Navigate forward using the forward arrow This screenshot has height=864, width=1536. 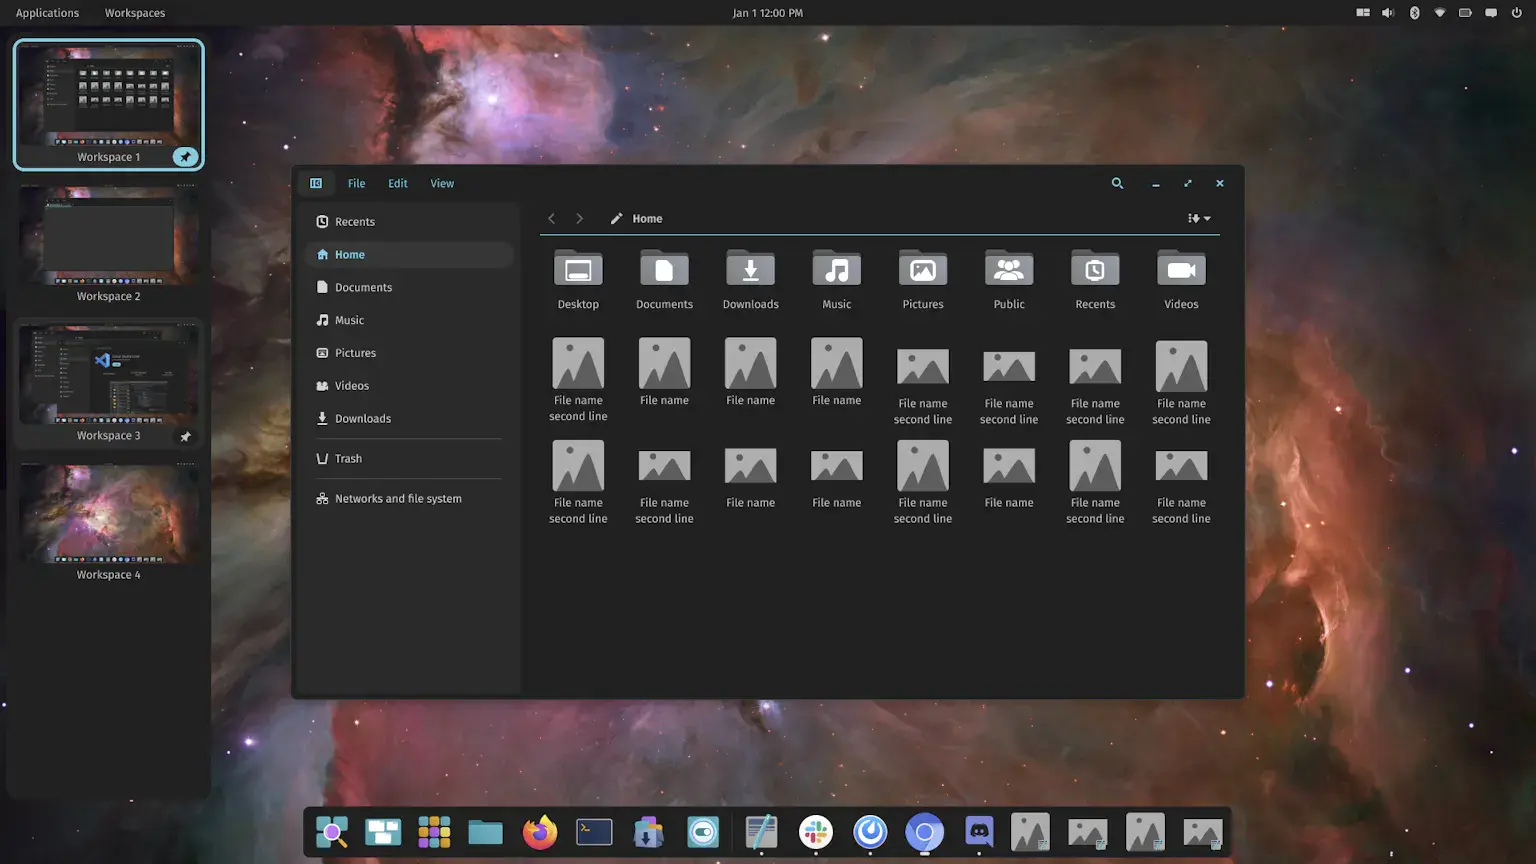pyautogui.click(x=580, y=218)
